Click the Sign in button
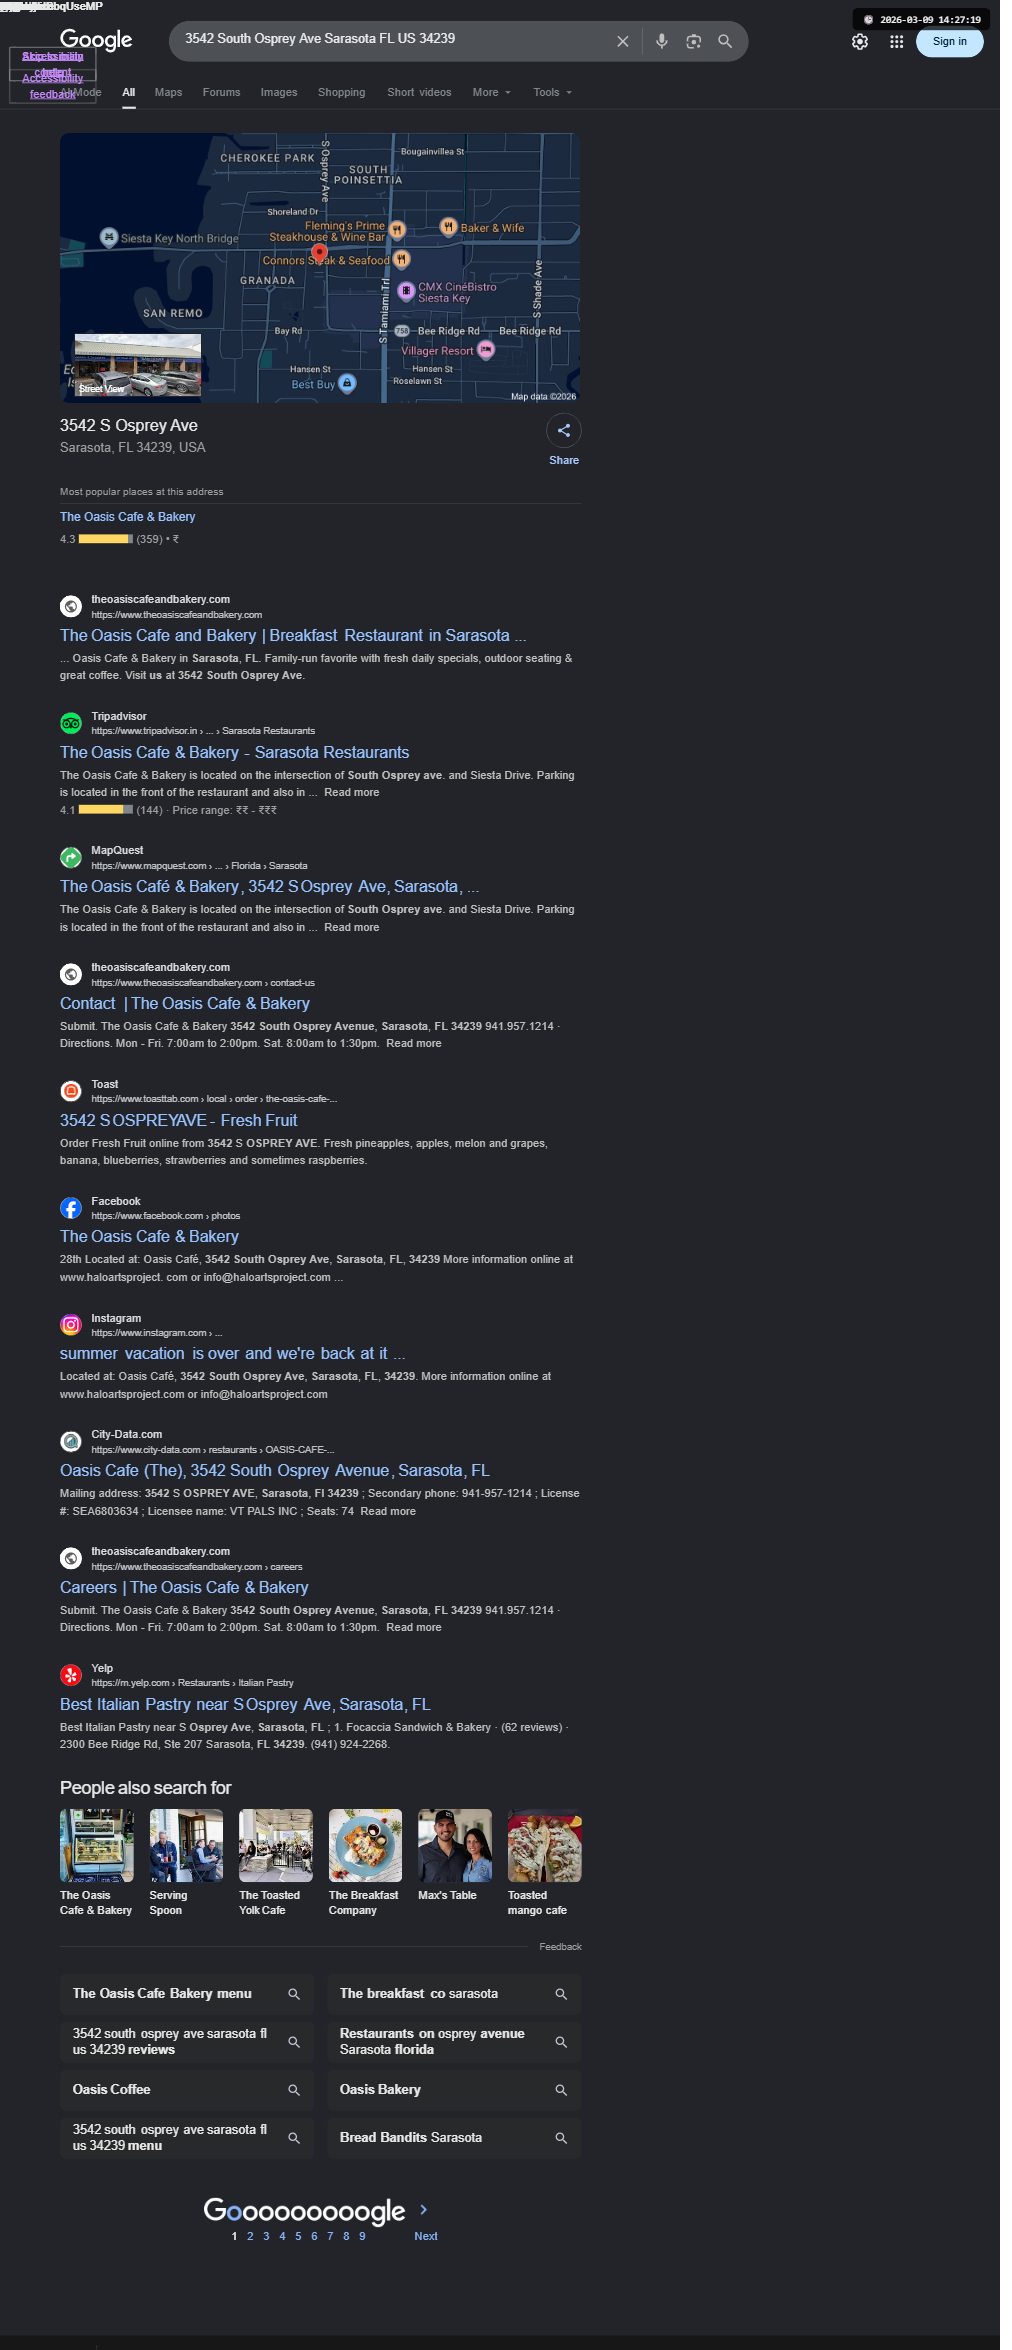The image size is (1012, 2350). 949,42
